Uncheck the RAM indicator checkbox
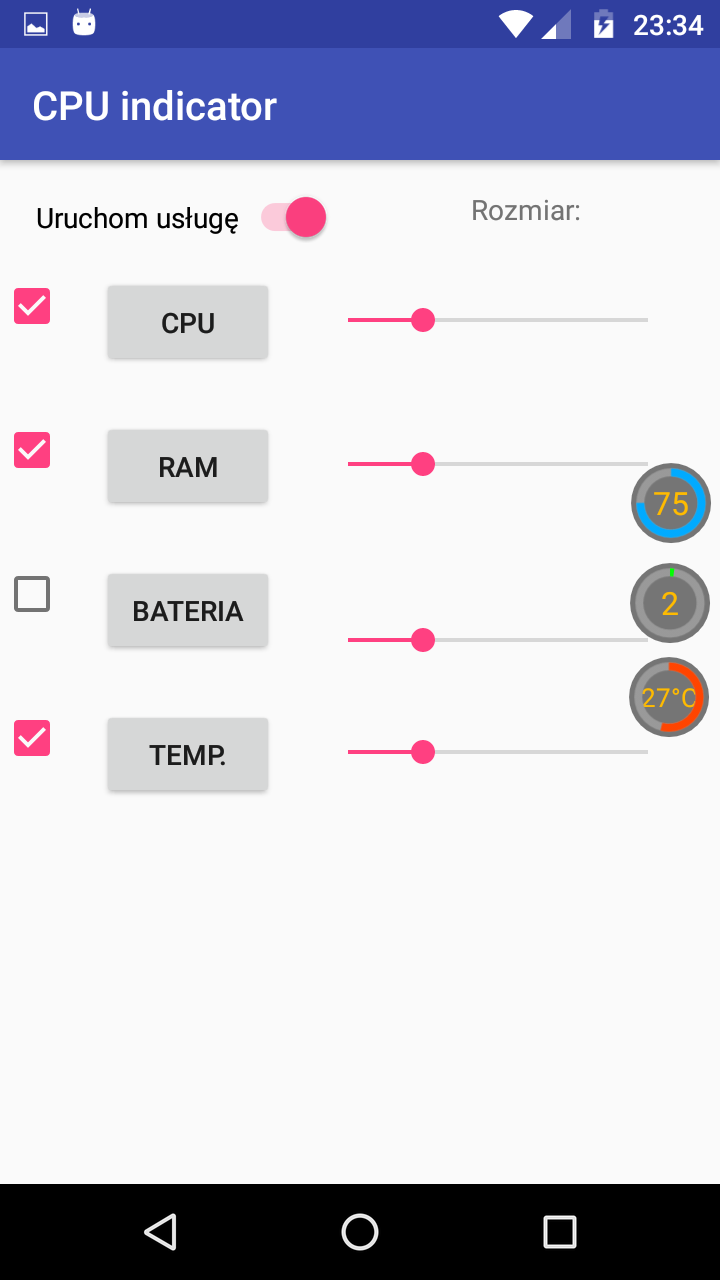 (x=32, y=450)
